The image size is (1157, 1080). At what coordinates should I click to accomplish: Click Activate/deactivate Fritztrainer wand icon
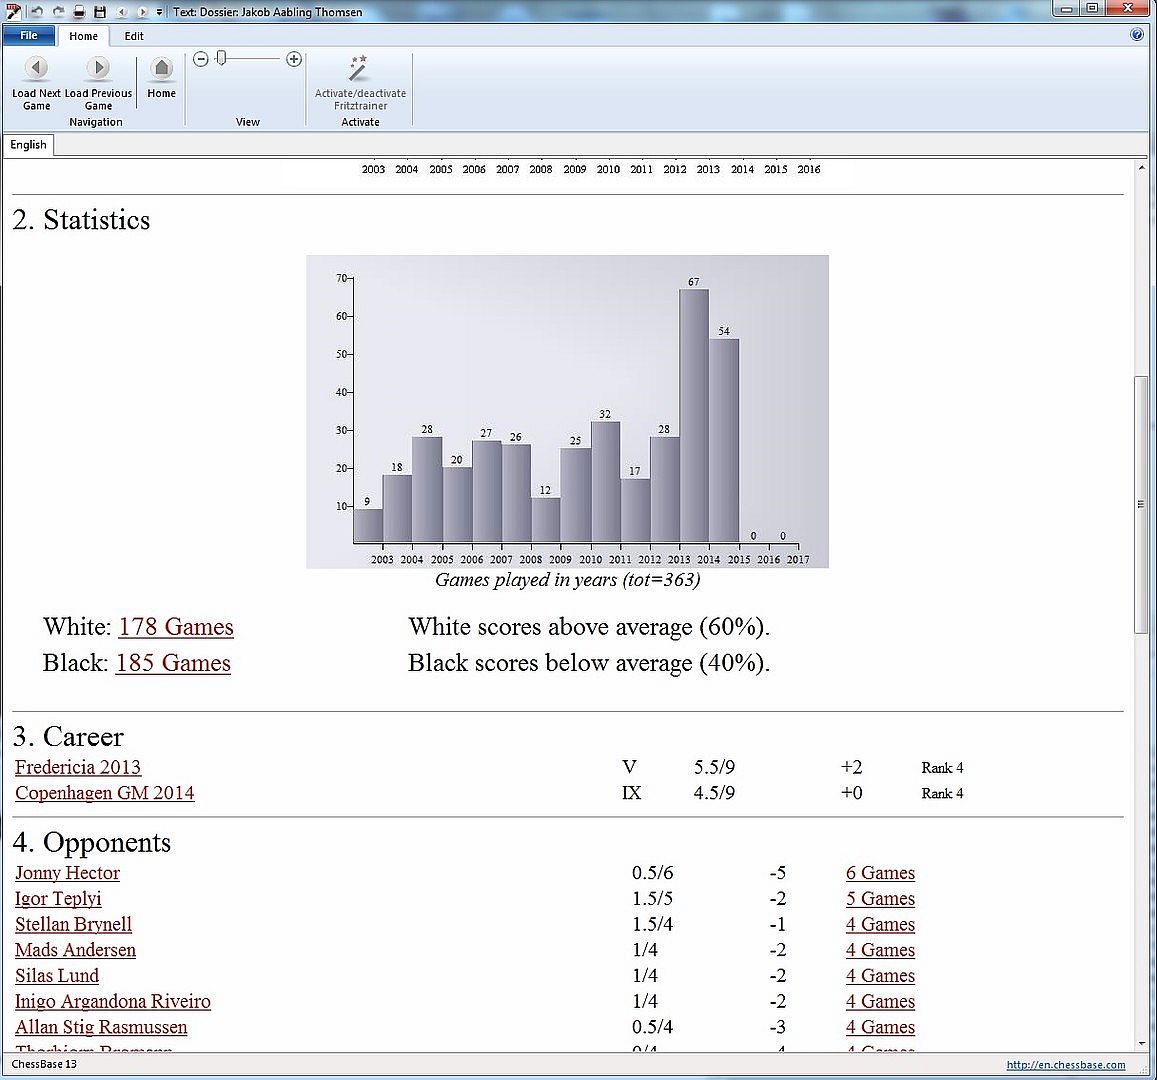359,68
